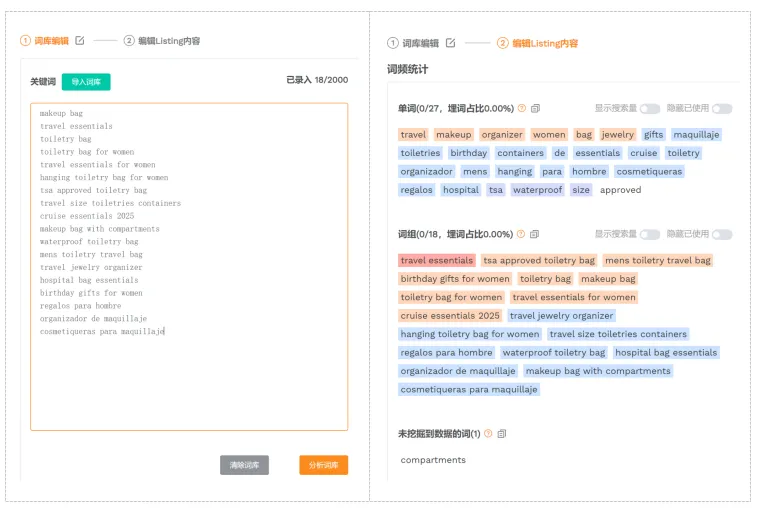Click the 'mens' single-word tag

[475, 172]
